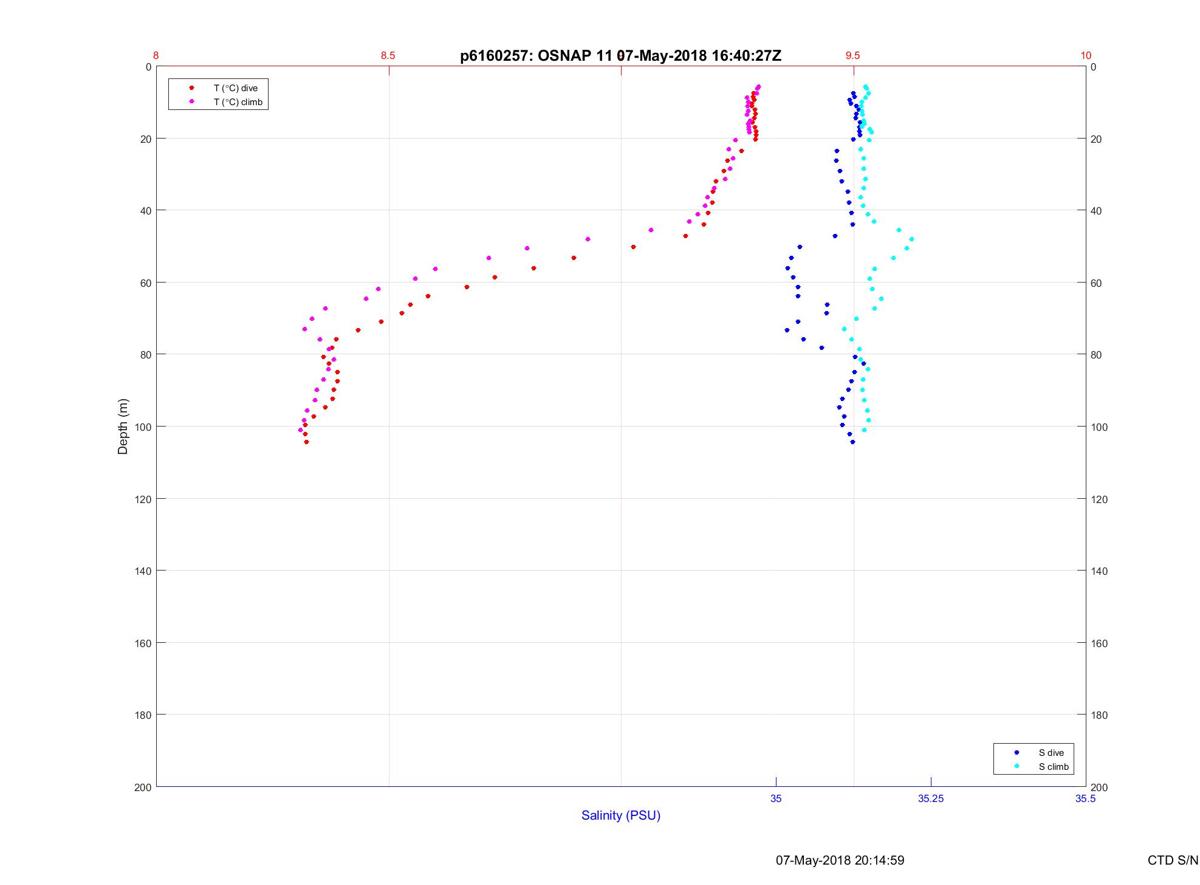
Task: Click the blue '35.25' salinity tick label
Action: [931, 798]
